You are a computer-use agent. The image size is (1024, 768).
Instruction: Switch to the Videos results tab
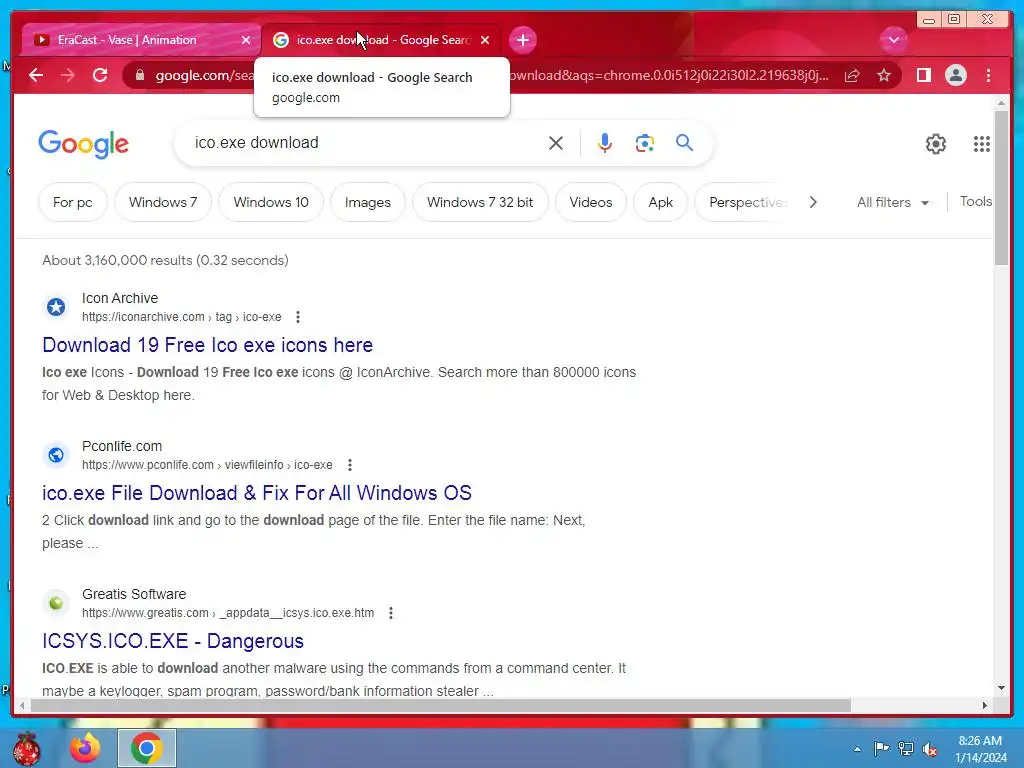point(591,202)
